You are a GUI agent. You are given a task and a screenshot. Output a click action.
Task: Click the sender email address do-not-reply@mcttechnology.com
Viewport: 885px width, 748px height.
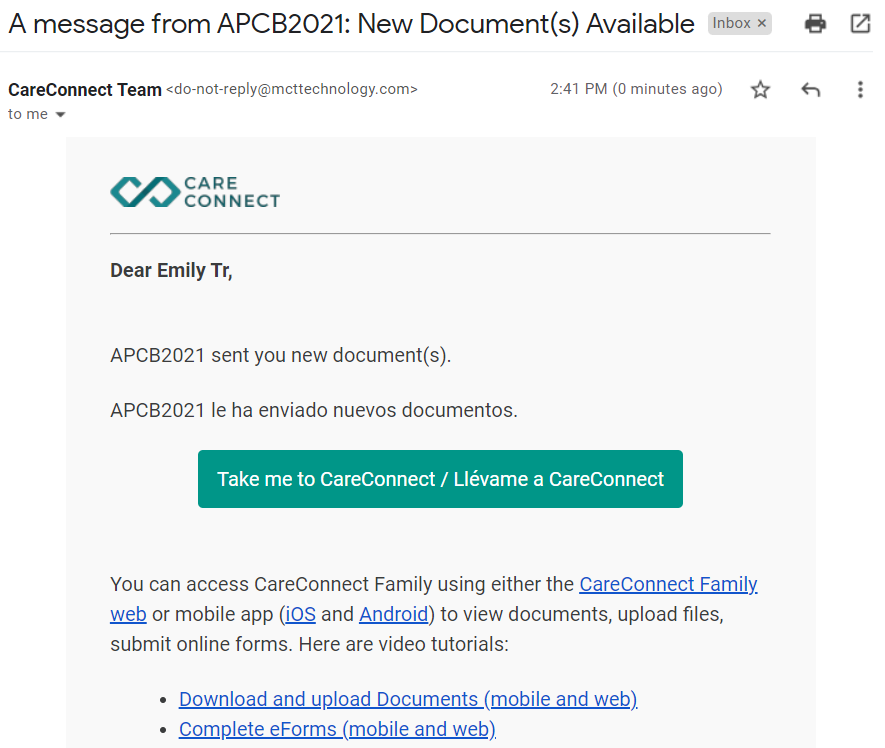click(292, 89)
